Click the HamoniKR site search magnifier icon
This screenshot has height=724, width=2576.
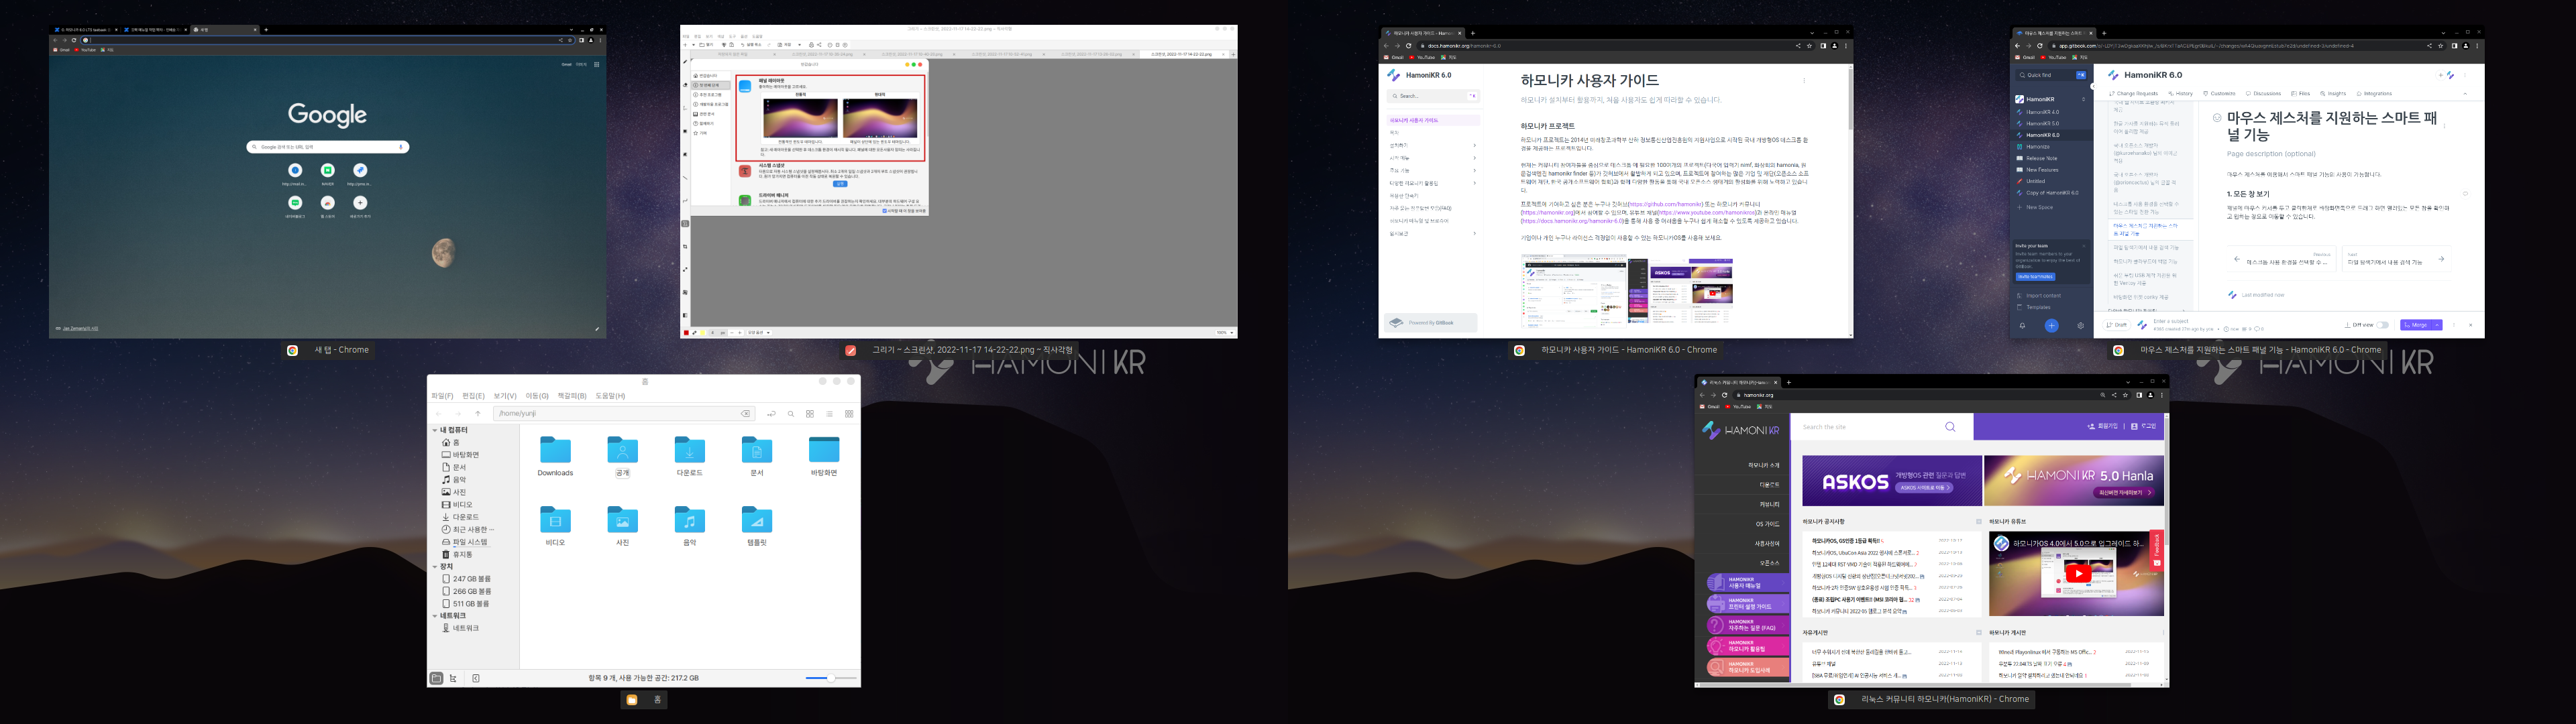[1950, 427]
